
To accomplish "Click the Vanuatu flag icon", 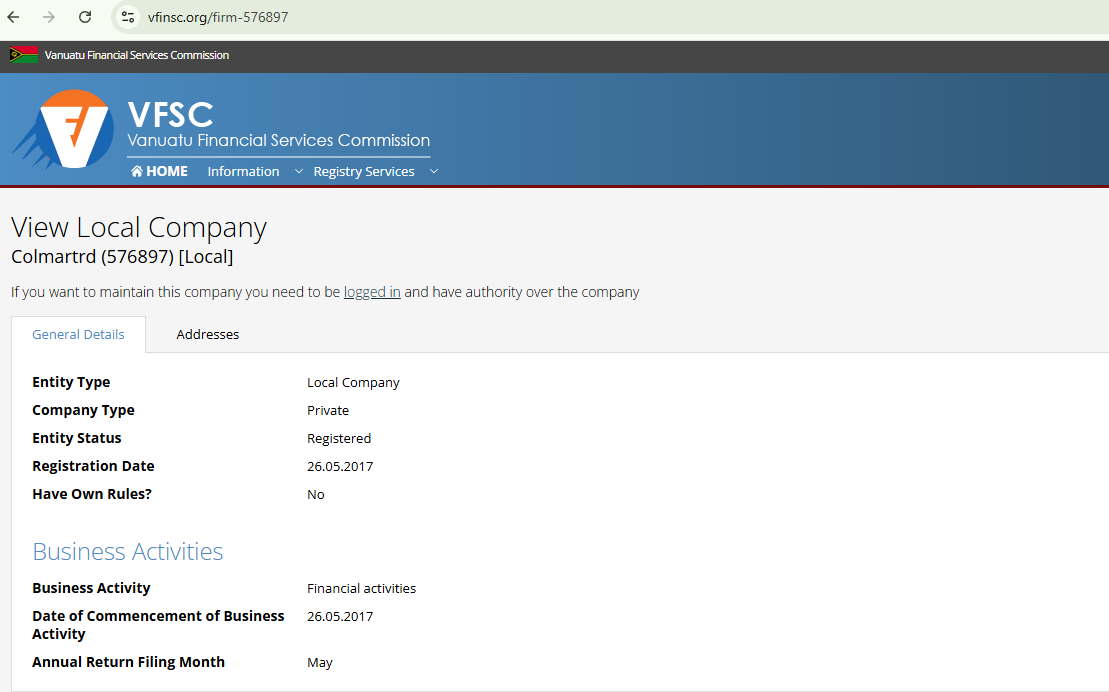I will [23, 55].
